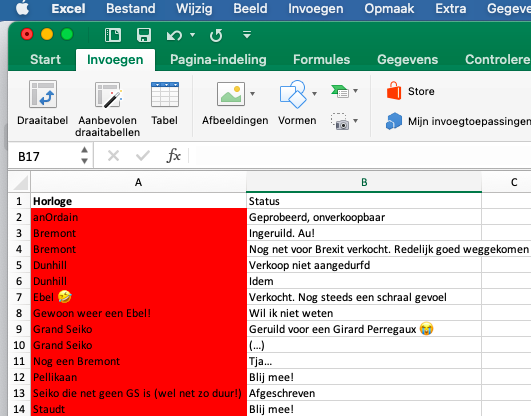Select cell 'Tja...'
The image size is (531, 416).
[x=364, y=361]
